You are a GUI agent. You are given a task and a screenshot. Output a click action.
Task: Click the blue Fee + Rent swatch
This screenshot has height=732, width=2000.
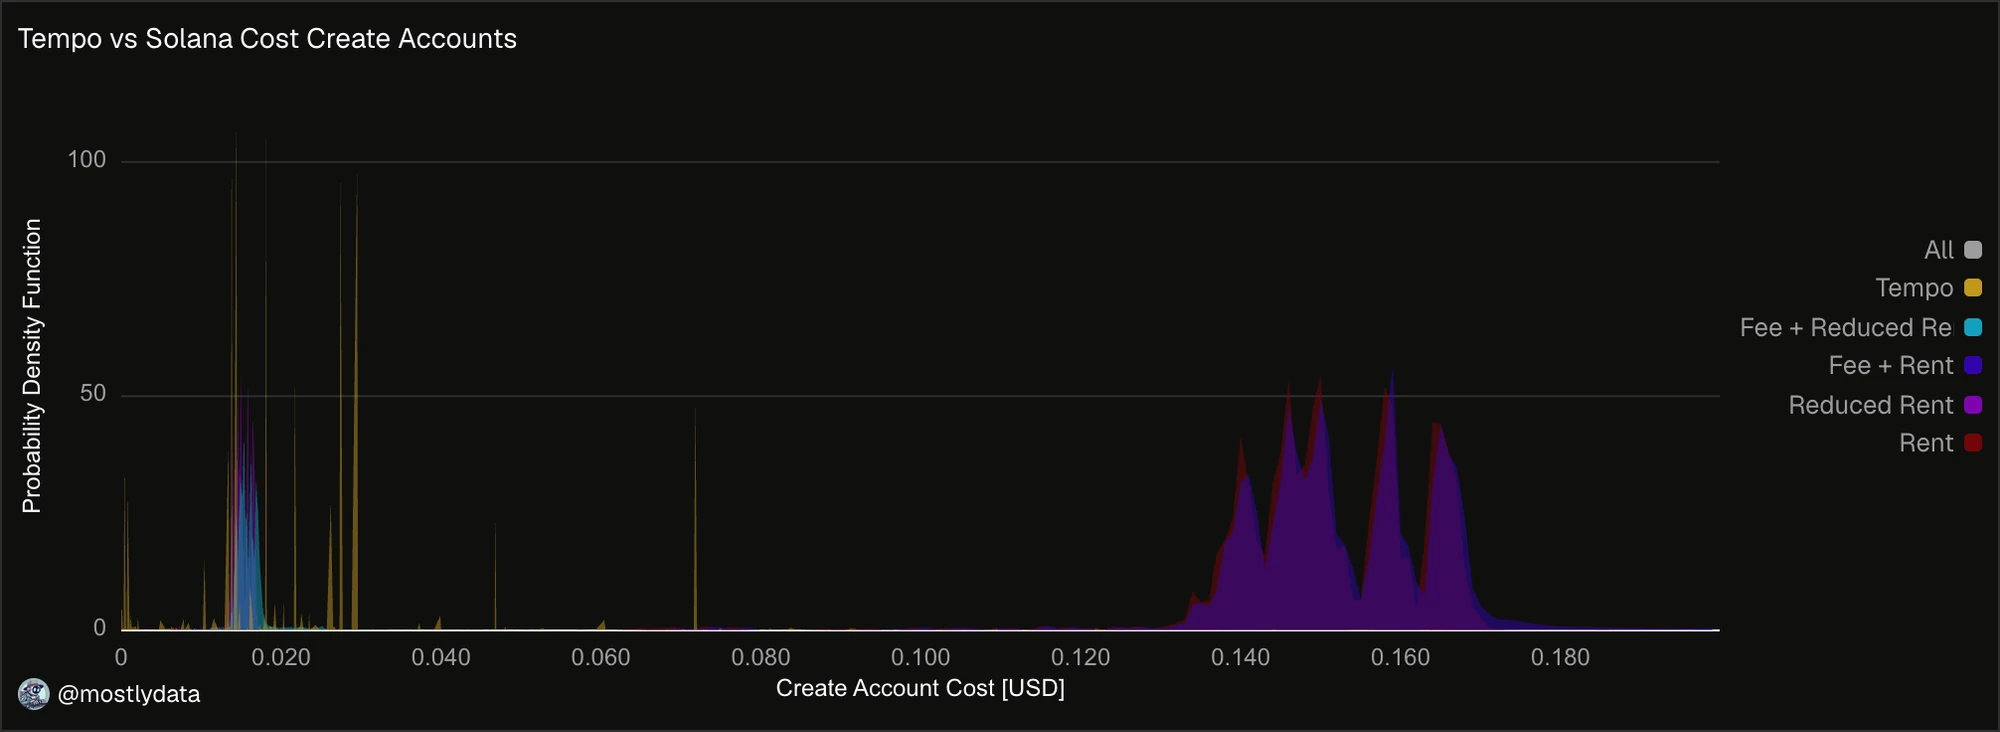[1973, 365]
